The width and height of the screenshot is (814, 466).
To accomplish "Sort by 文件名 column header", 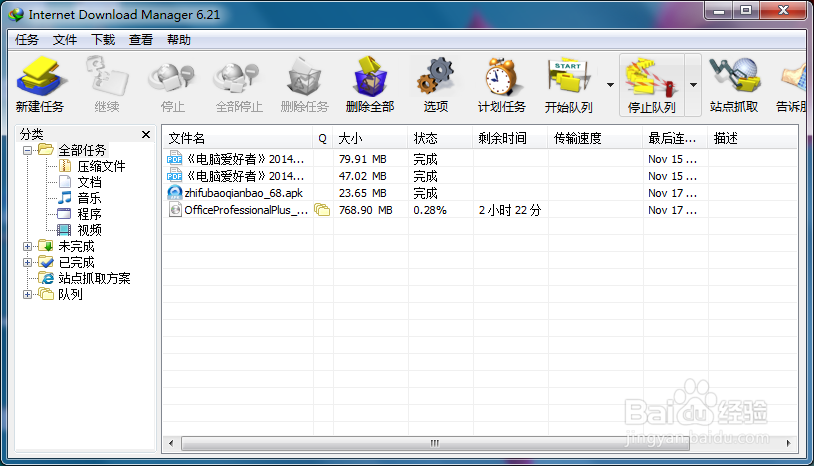I will click(x=238, y=139).
